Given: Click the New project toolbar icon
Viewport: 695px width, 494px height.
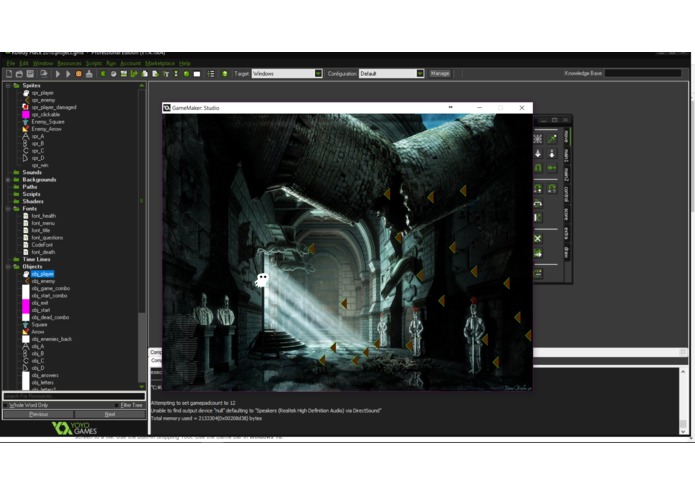Looking at the screenshot, I should tap(8, 74).
